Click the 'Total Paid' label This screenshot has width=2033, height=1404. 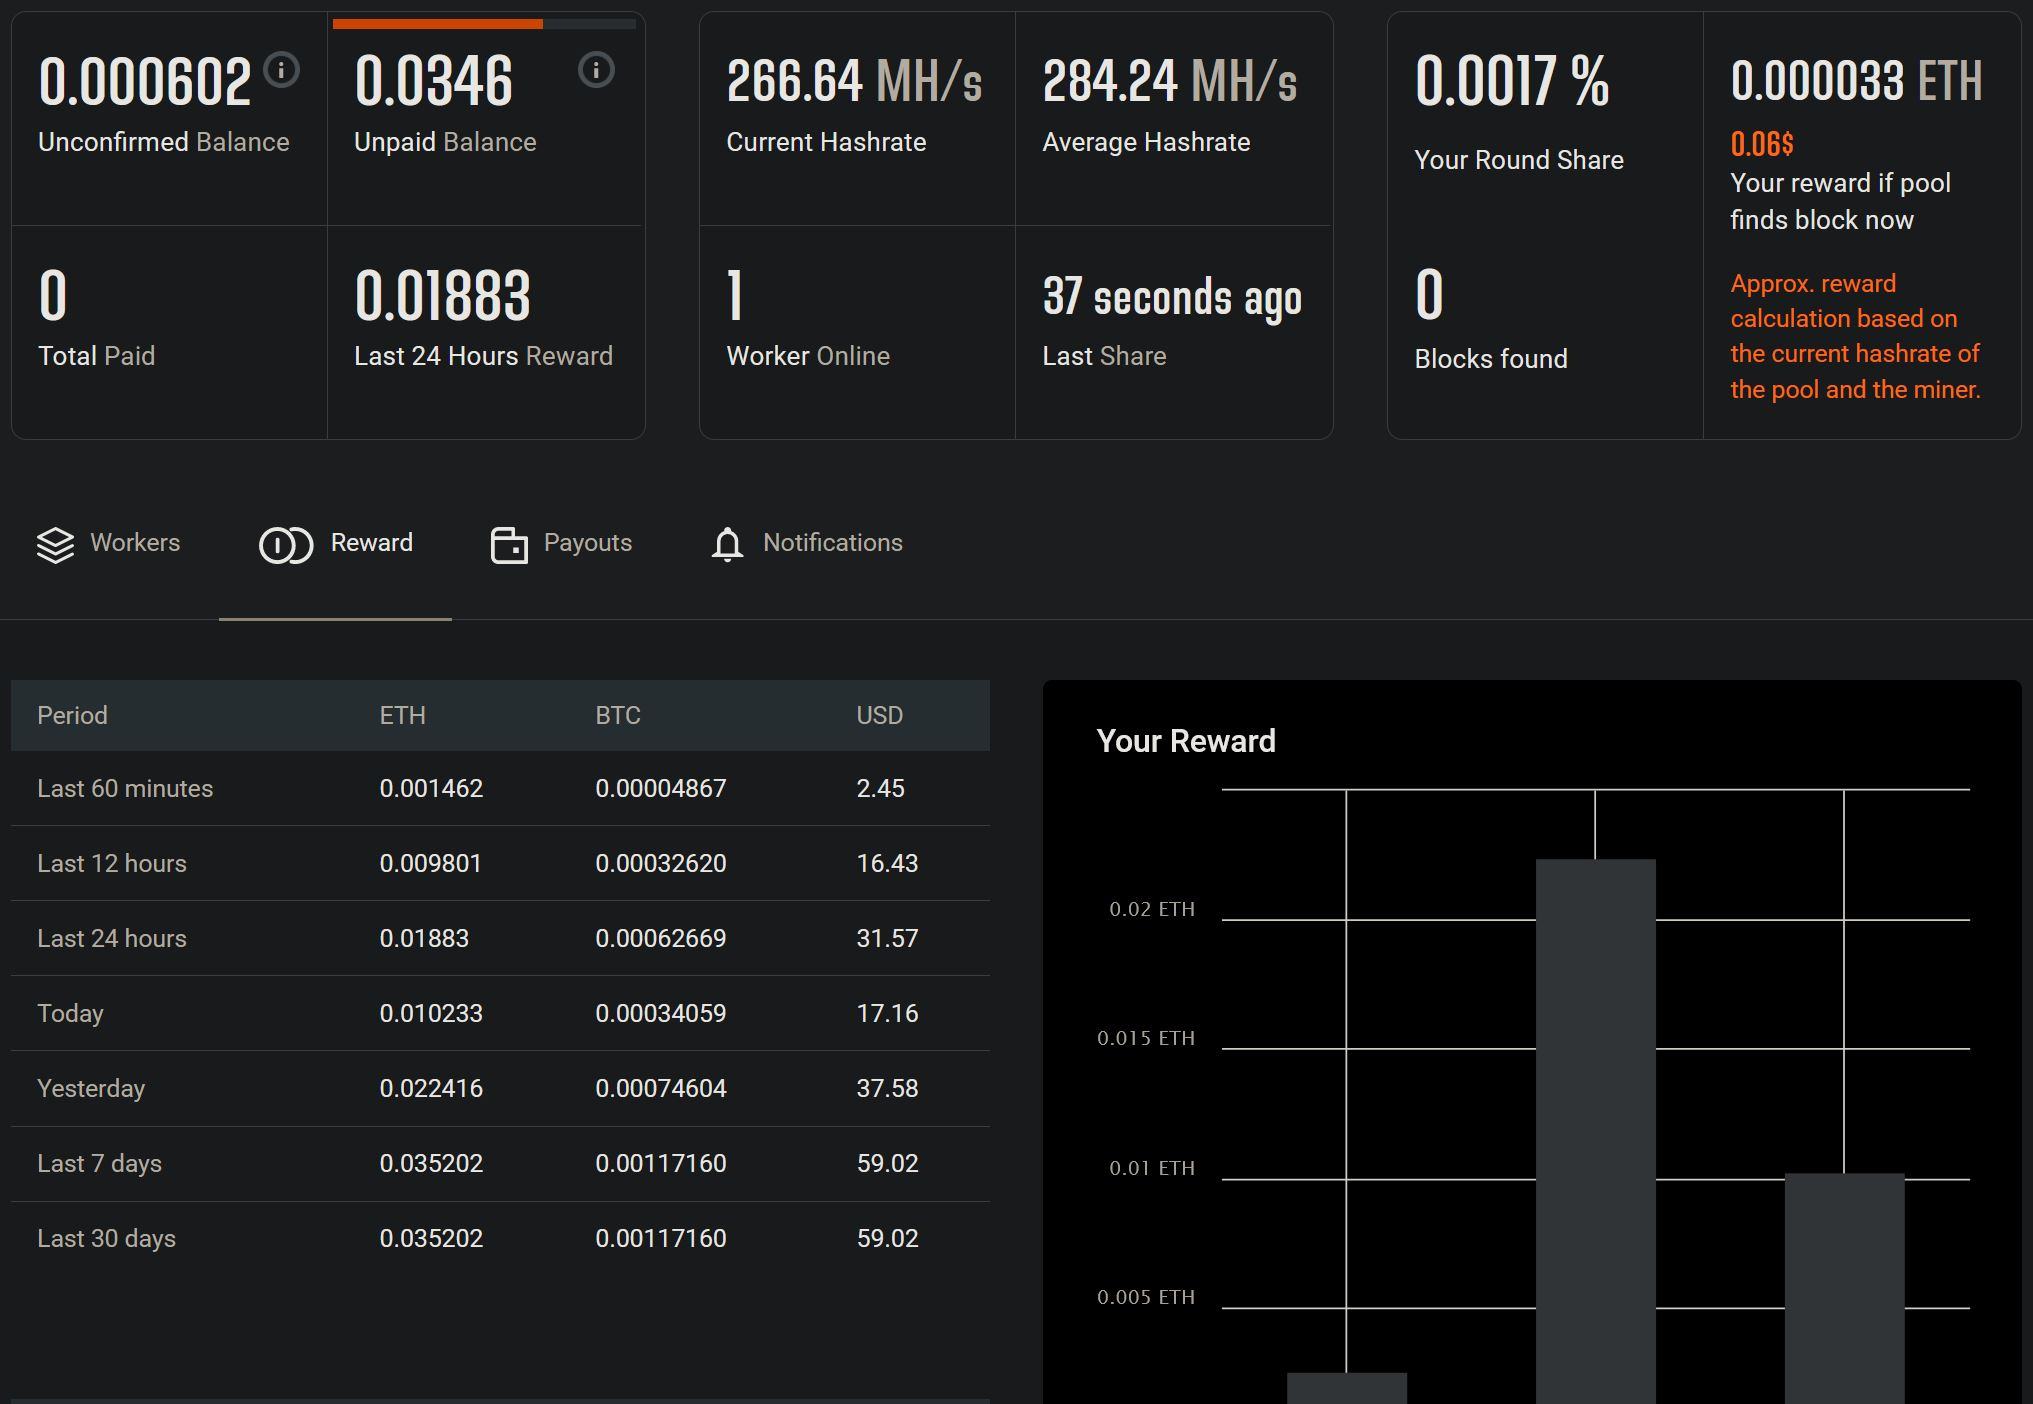[96, 356]
